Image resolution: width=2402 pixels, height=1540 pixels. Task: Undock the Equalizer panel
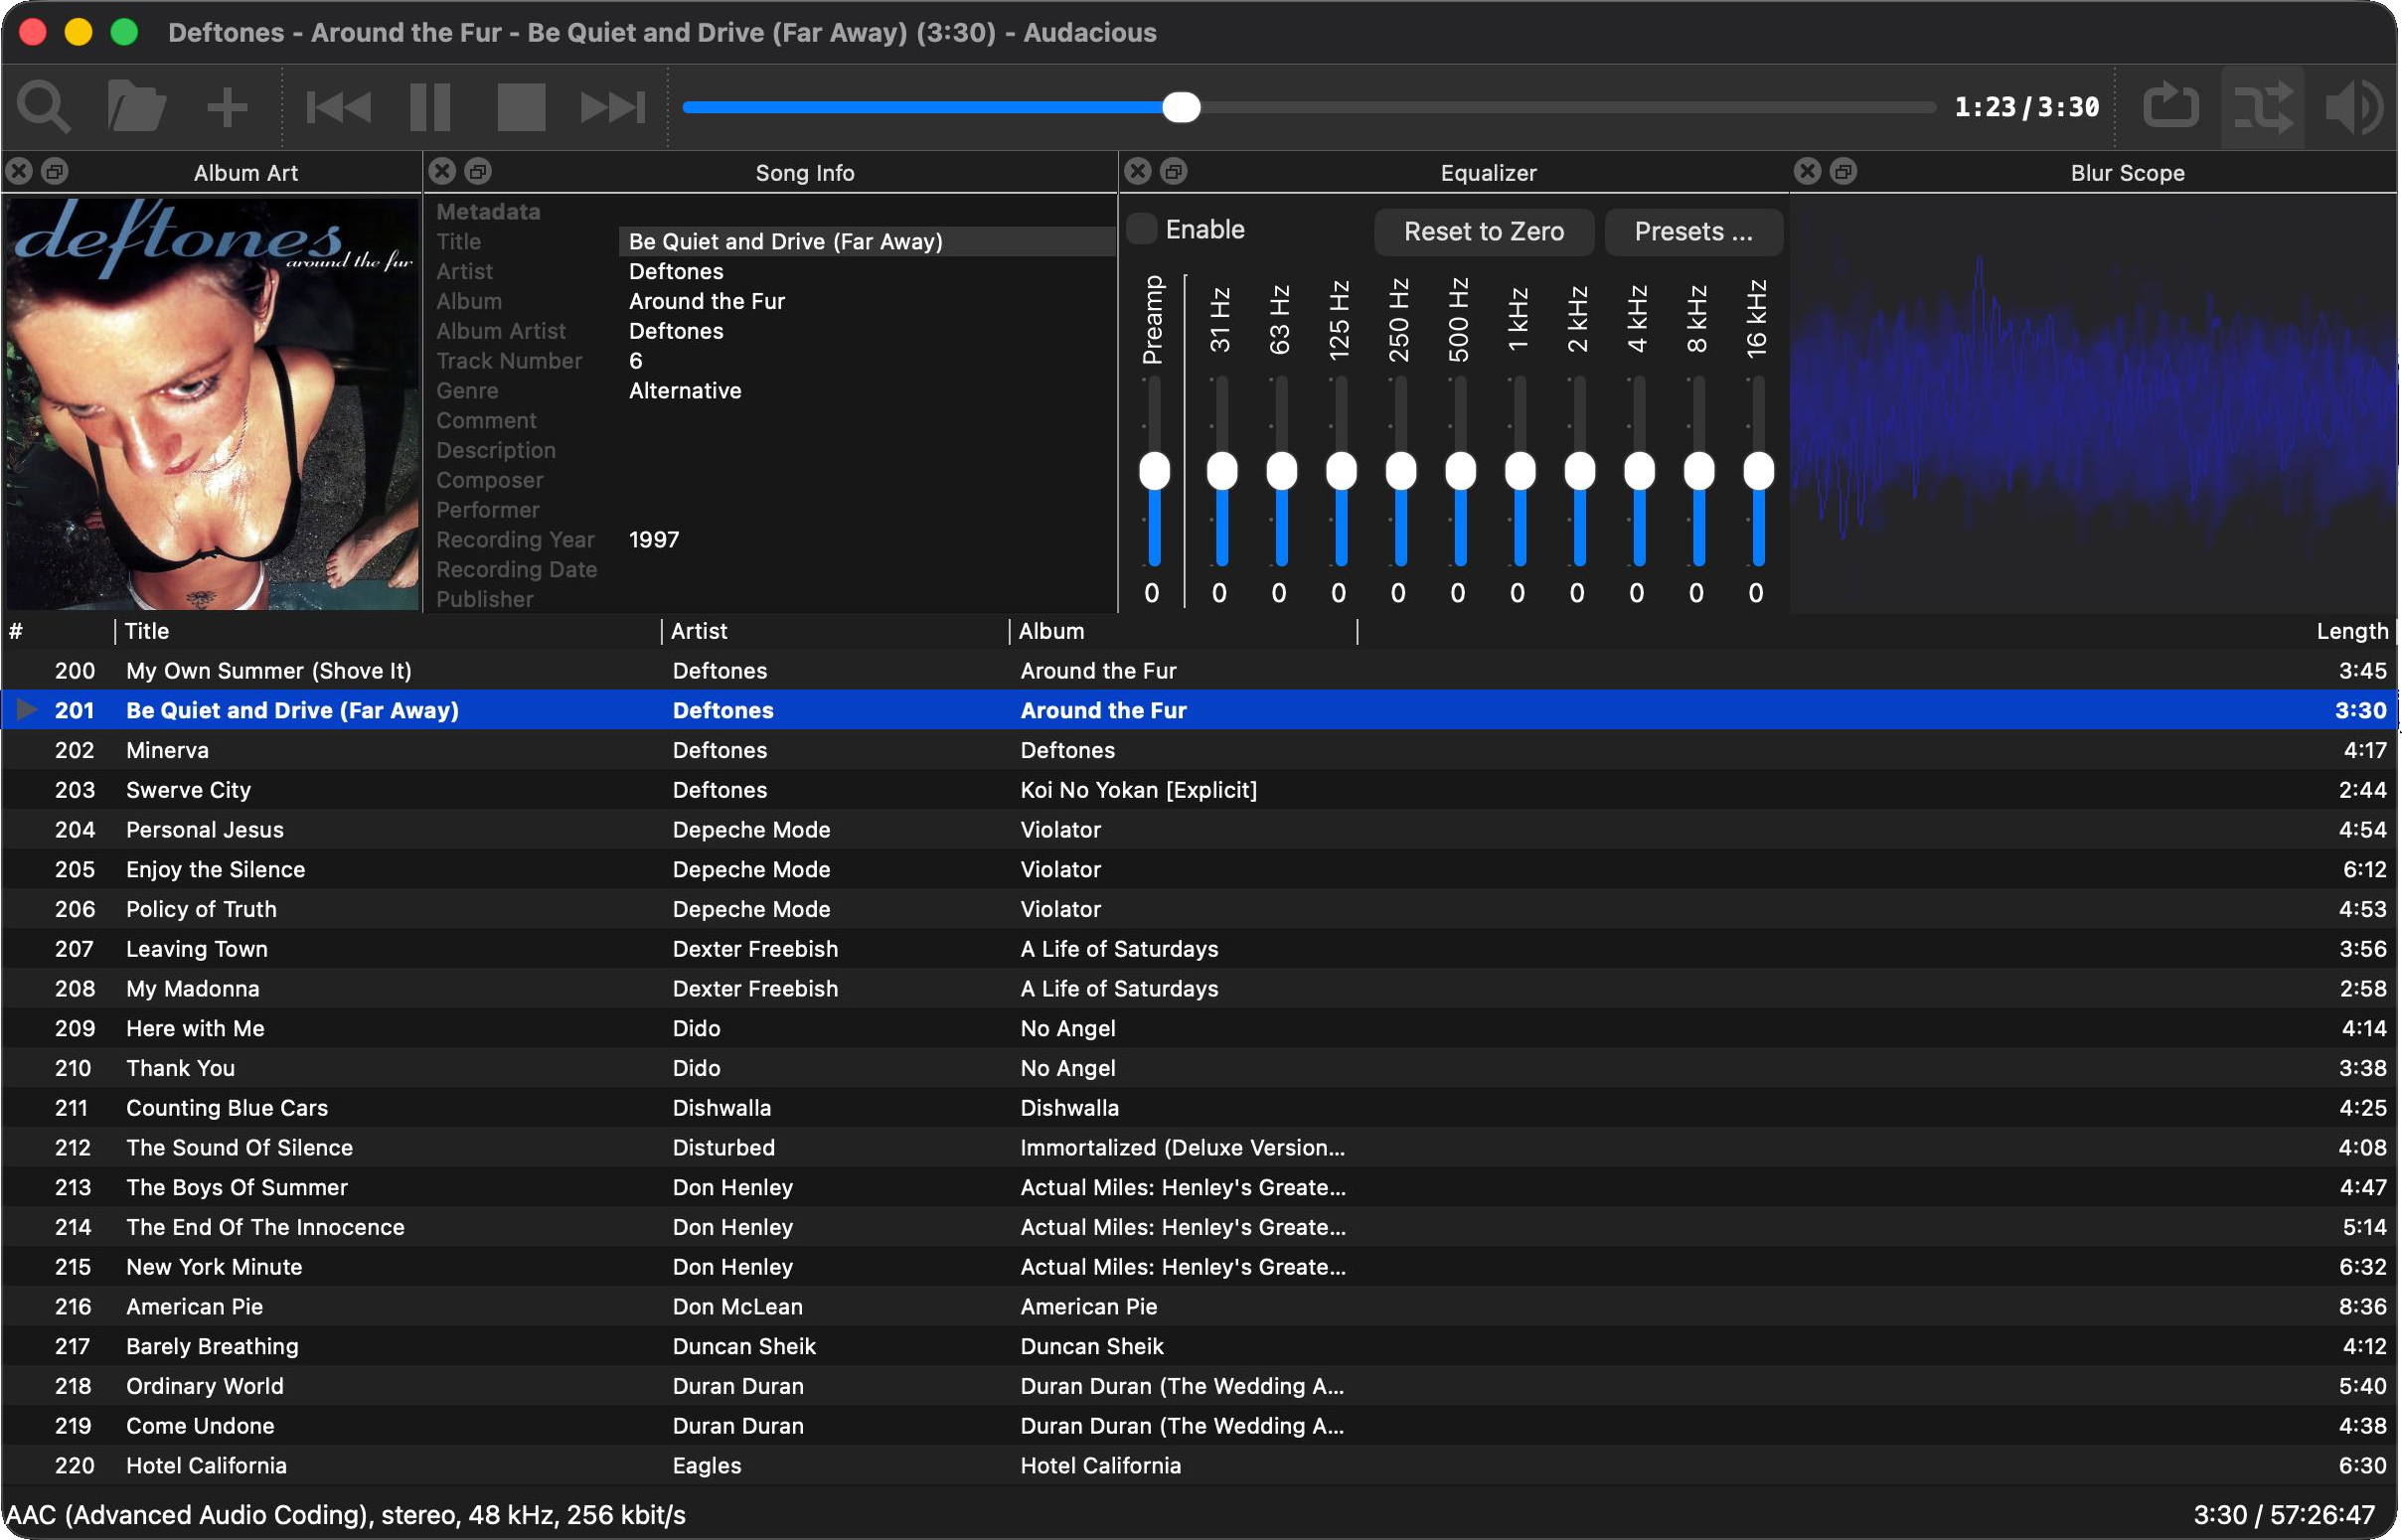1174,172
